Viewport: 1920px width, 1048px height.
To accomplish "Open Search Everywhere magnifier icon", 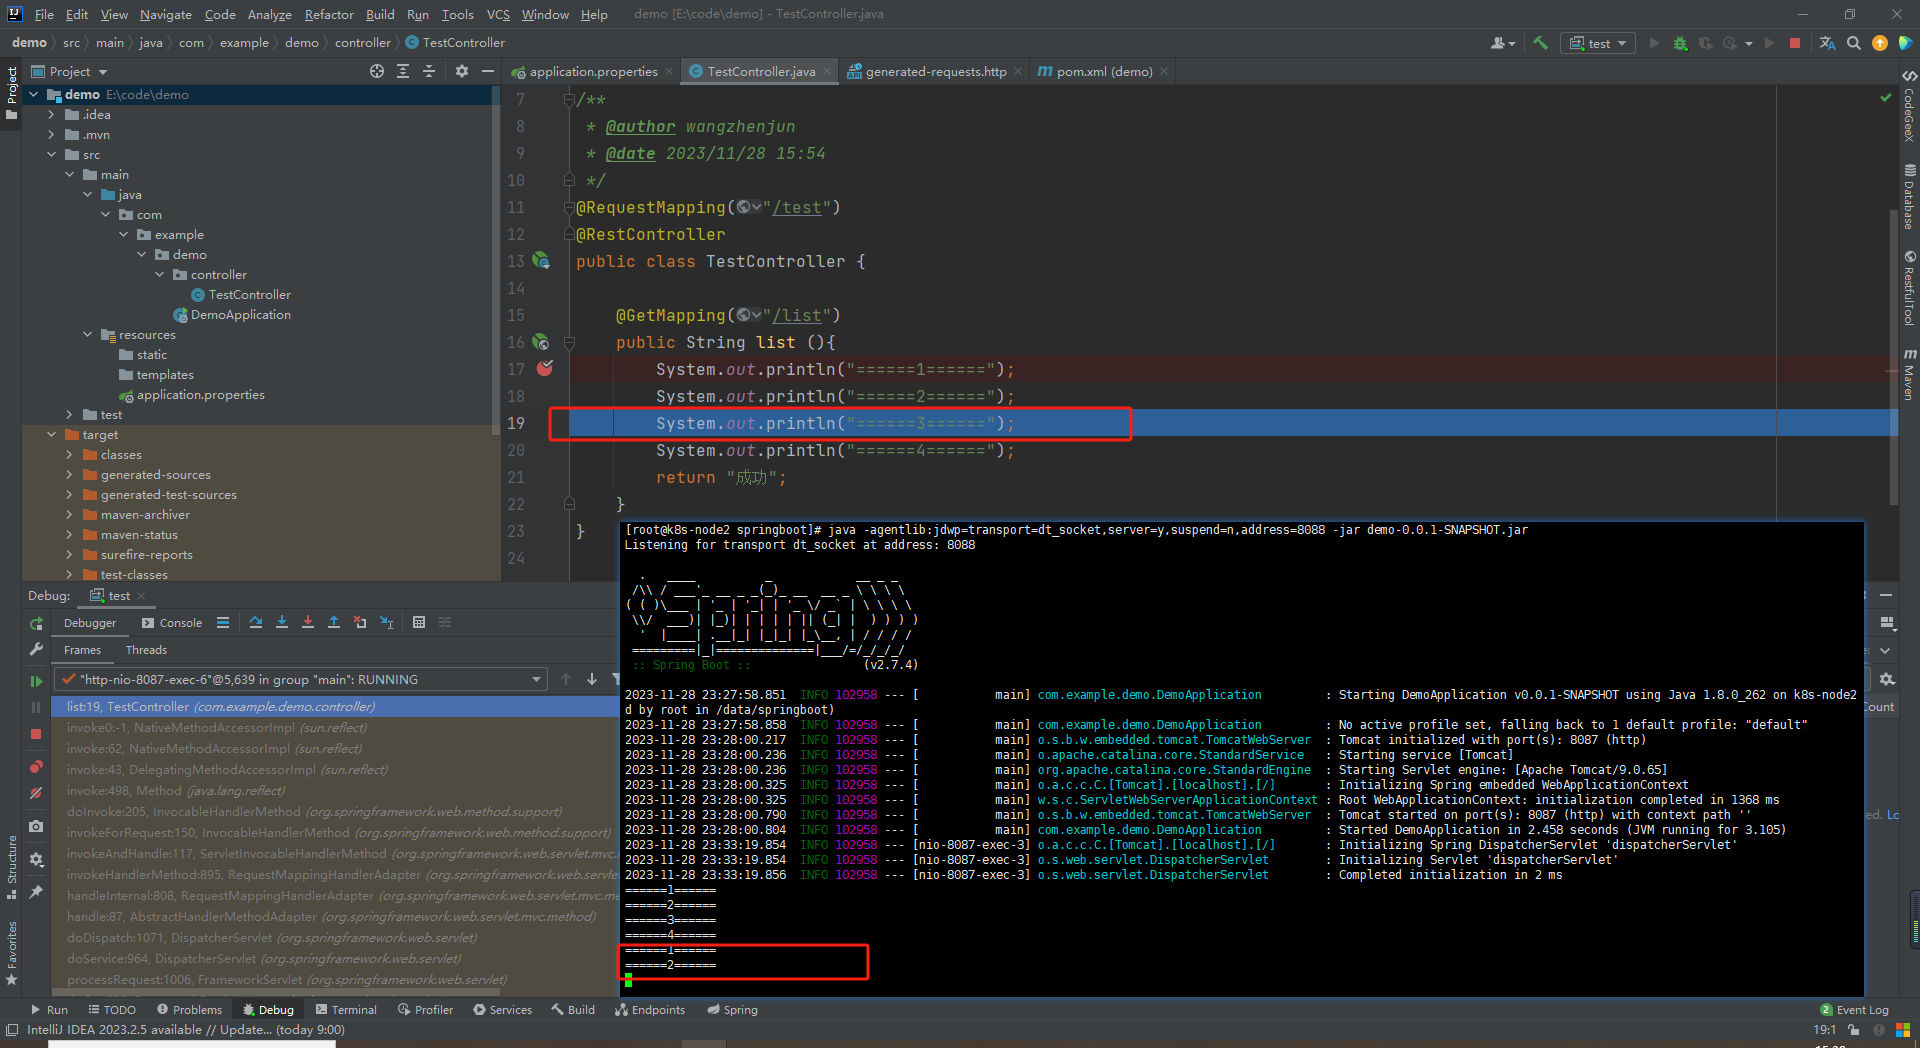I will [1854, 43].
